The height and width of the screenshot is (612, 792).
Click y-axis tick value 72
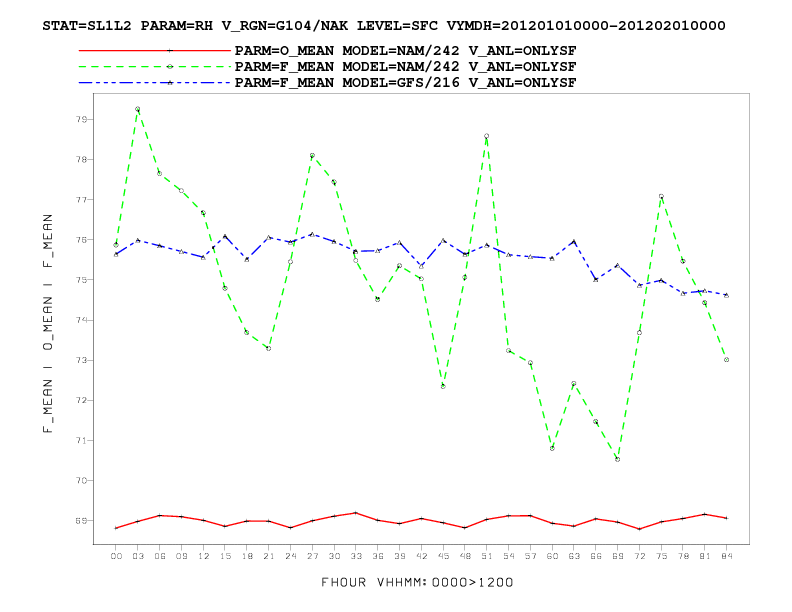coord(81,400)
